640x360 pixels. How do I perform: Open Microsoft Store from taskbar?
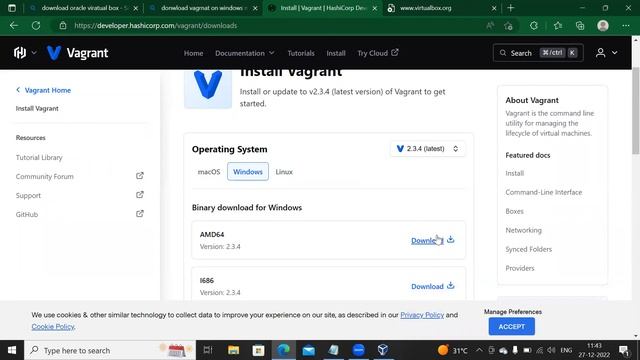pos(258,350)
